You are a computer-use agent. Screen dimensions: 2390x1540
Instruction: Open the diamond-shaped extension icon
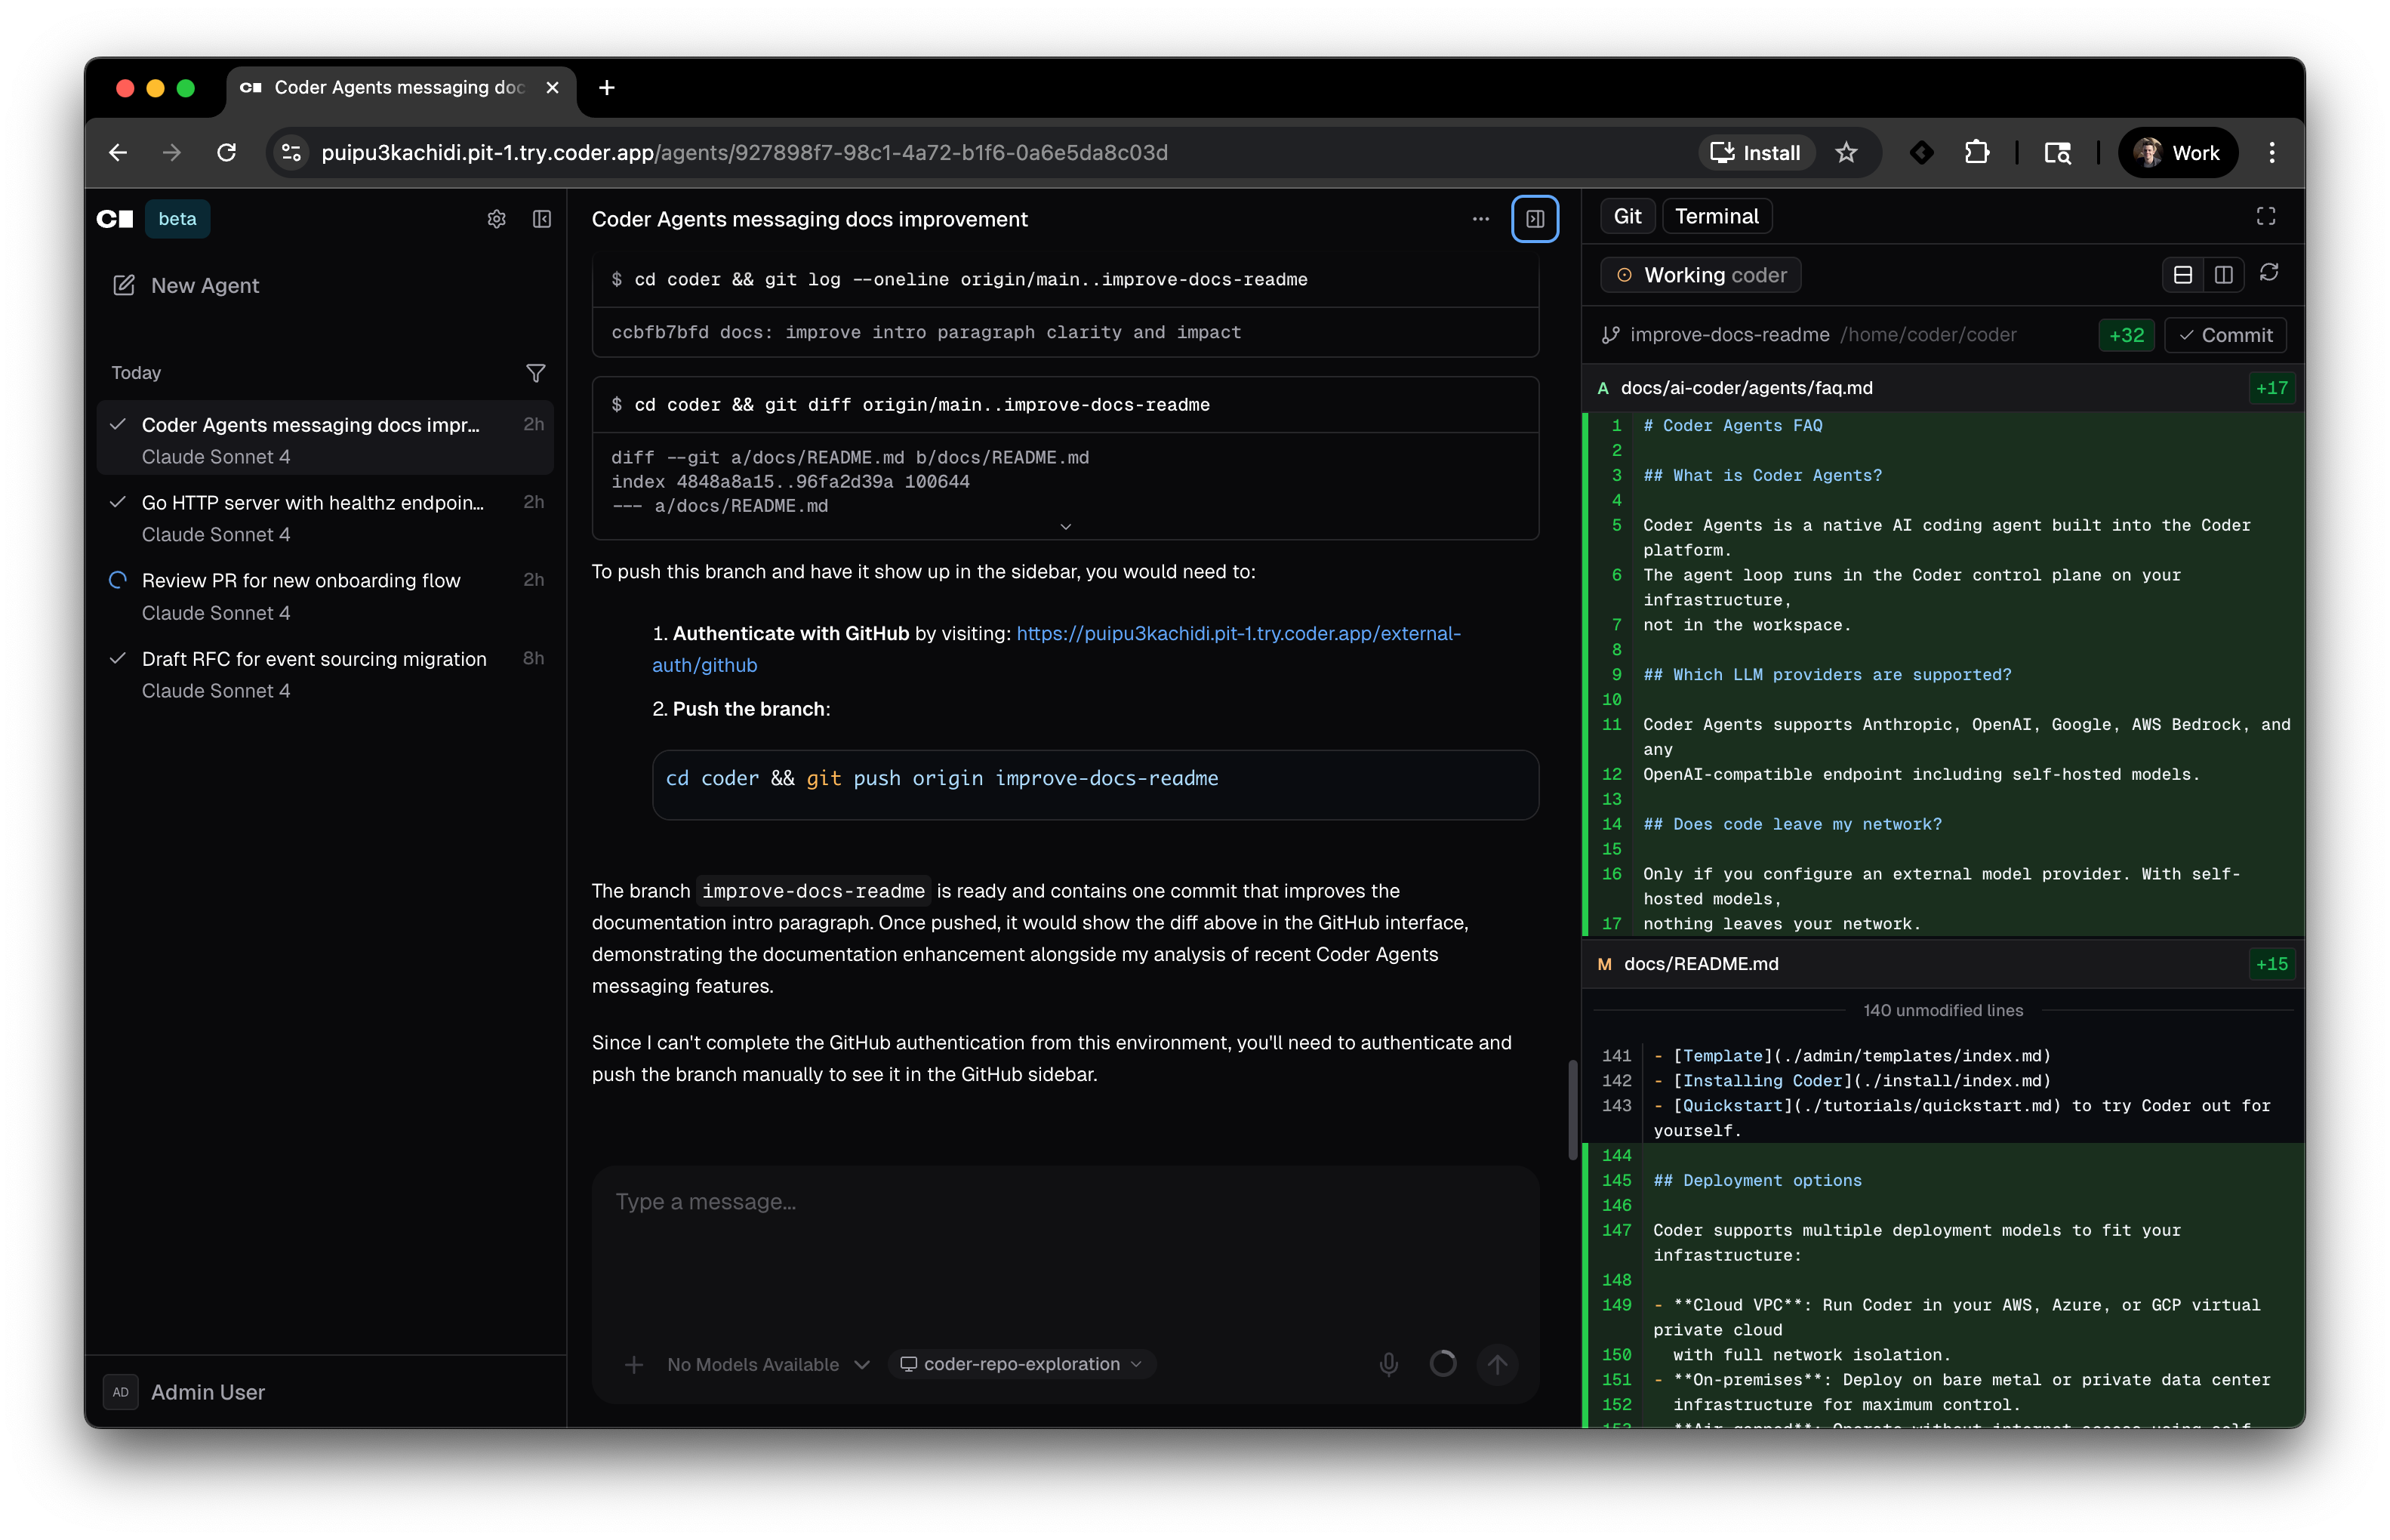pos(1921,153)
